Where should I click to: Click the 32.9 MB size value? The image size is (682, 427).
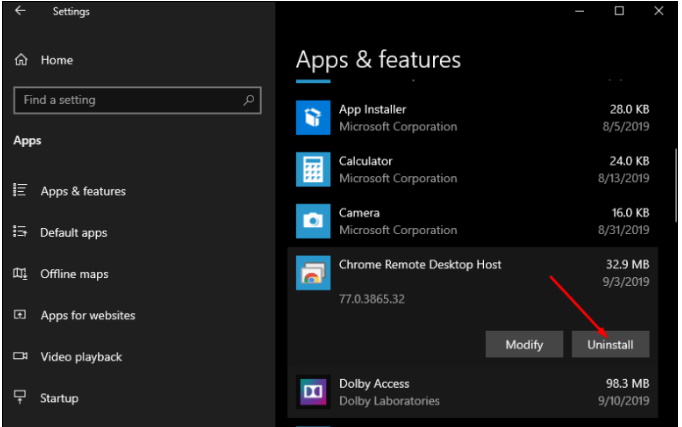click(x=628, y=264)
